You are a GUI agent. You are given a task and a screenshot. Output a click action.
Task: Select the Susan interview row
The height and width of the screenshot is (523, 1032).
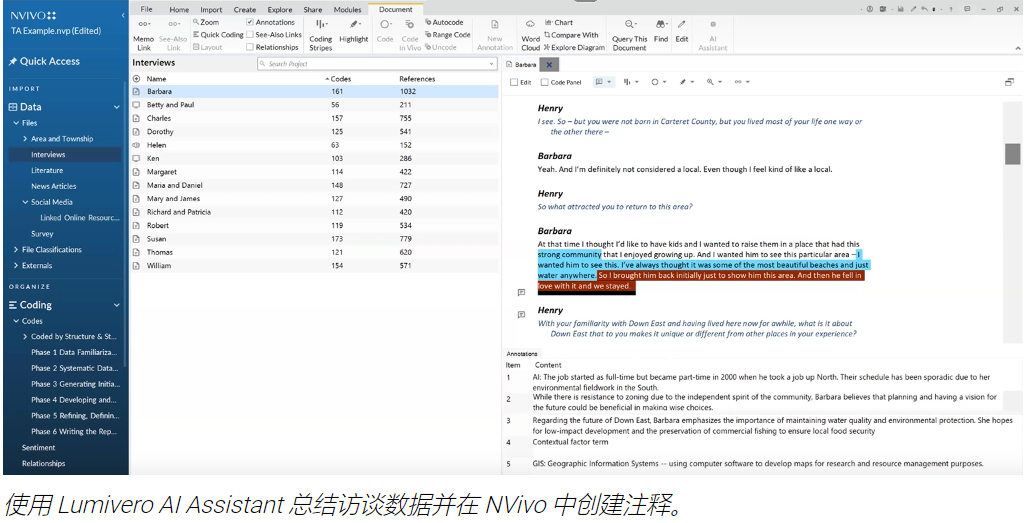[315, 239]
